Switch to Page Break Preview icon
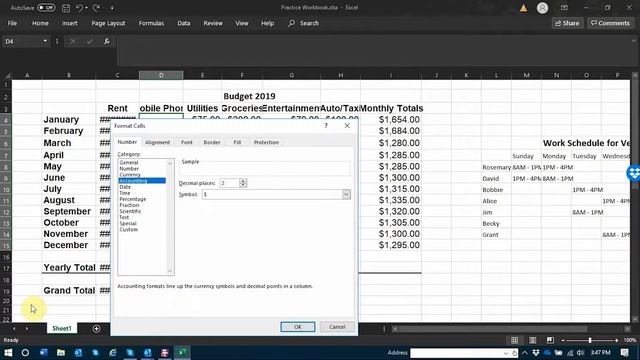This screenshot has width=640, height=360. pos(550,340)
